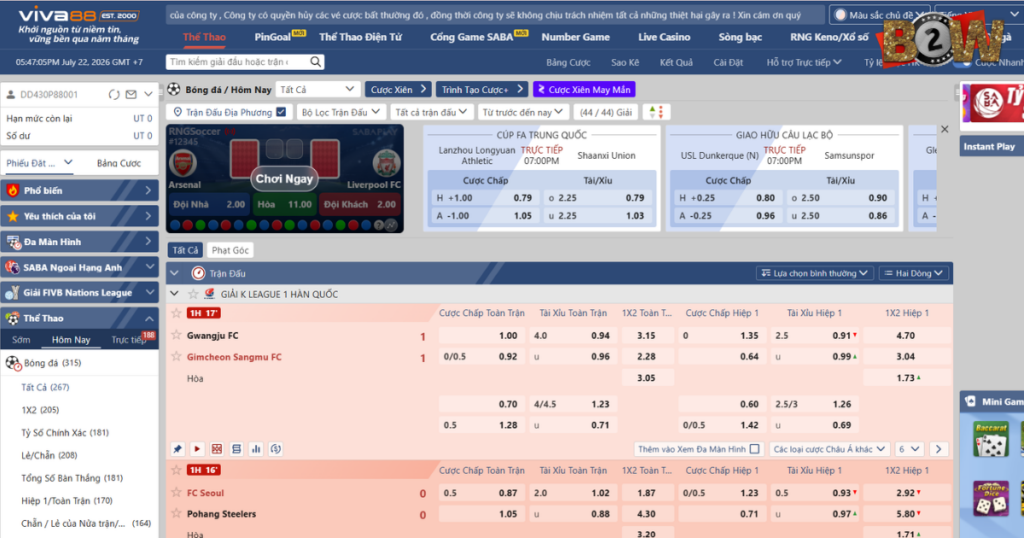Check Thêm vào Xem Đa Màn Hình box
This screenshot has height=538, width=1024.
755,449
